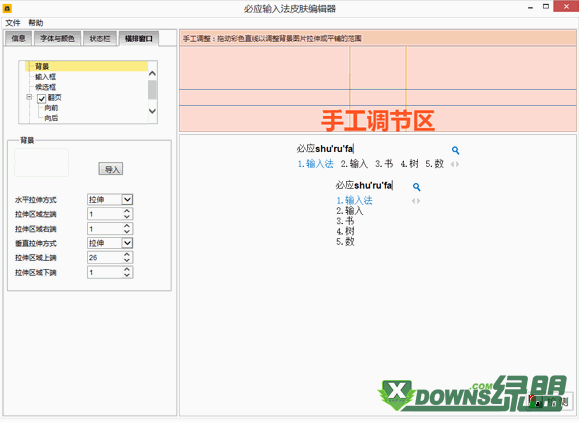Image resolution: width=579 pixels, height=422 pixels.
Task: Switch to the 状态栏 tab
Action: coord(100,38)
